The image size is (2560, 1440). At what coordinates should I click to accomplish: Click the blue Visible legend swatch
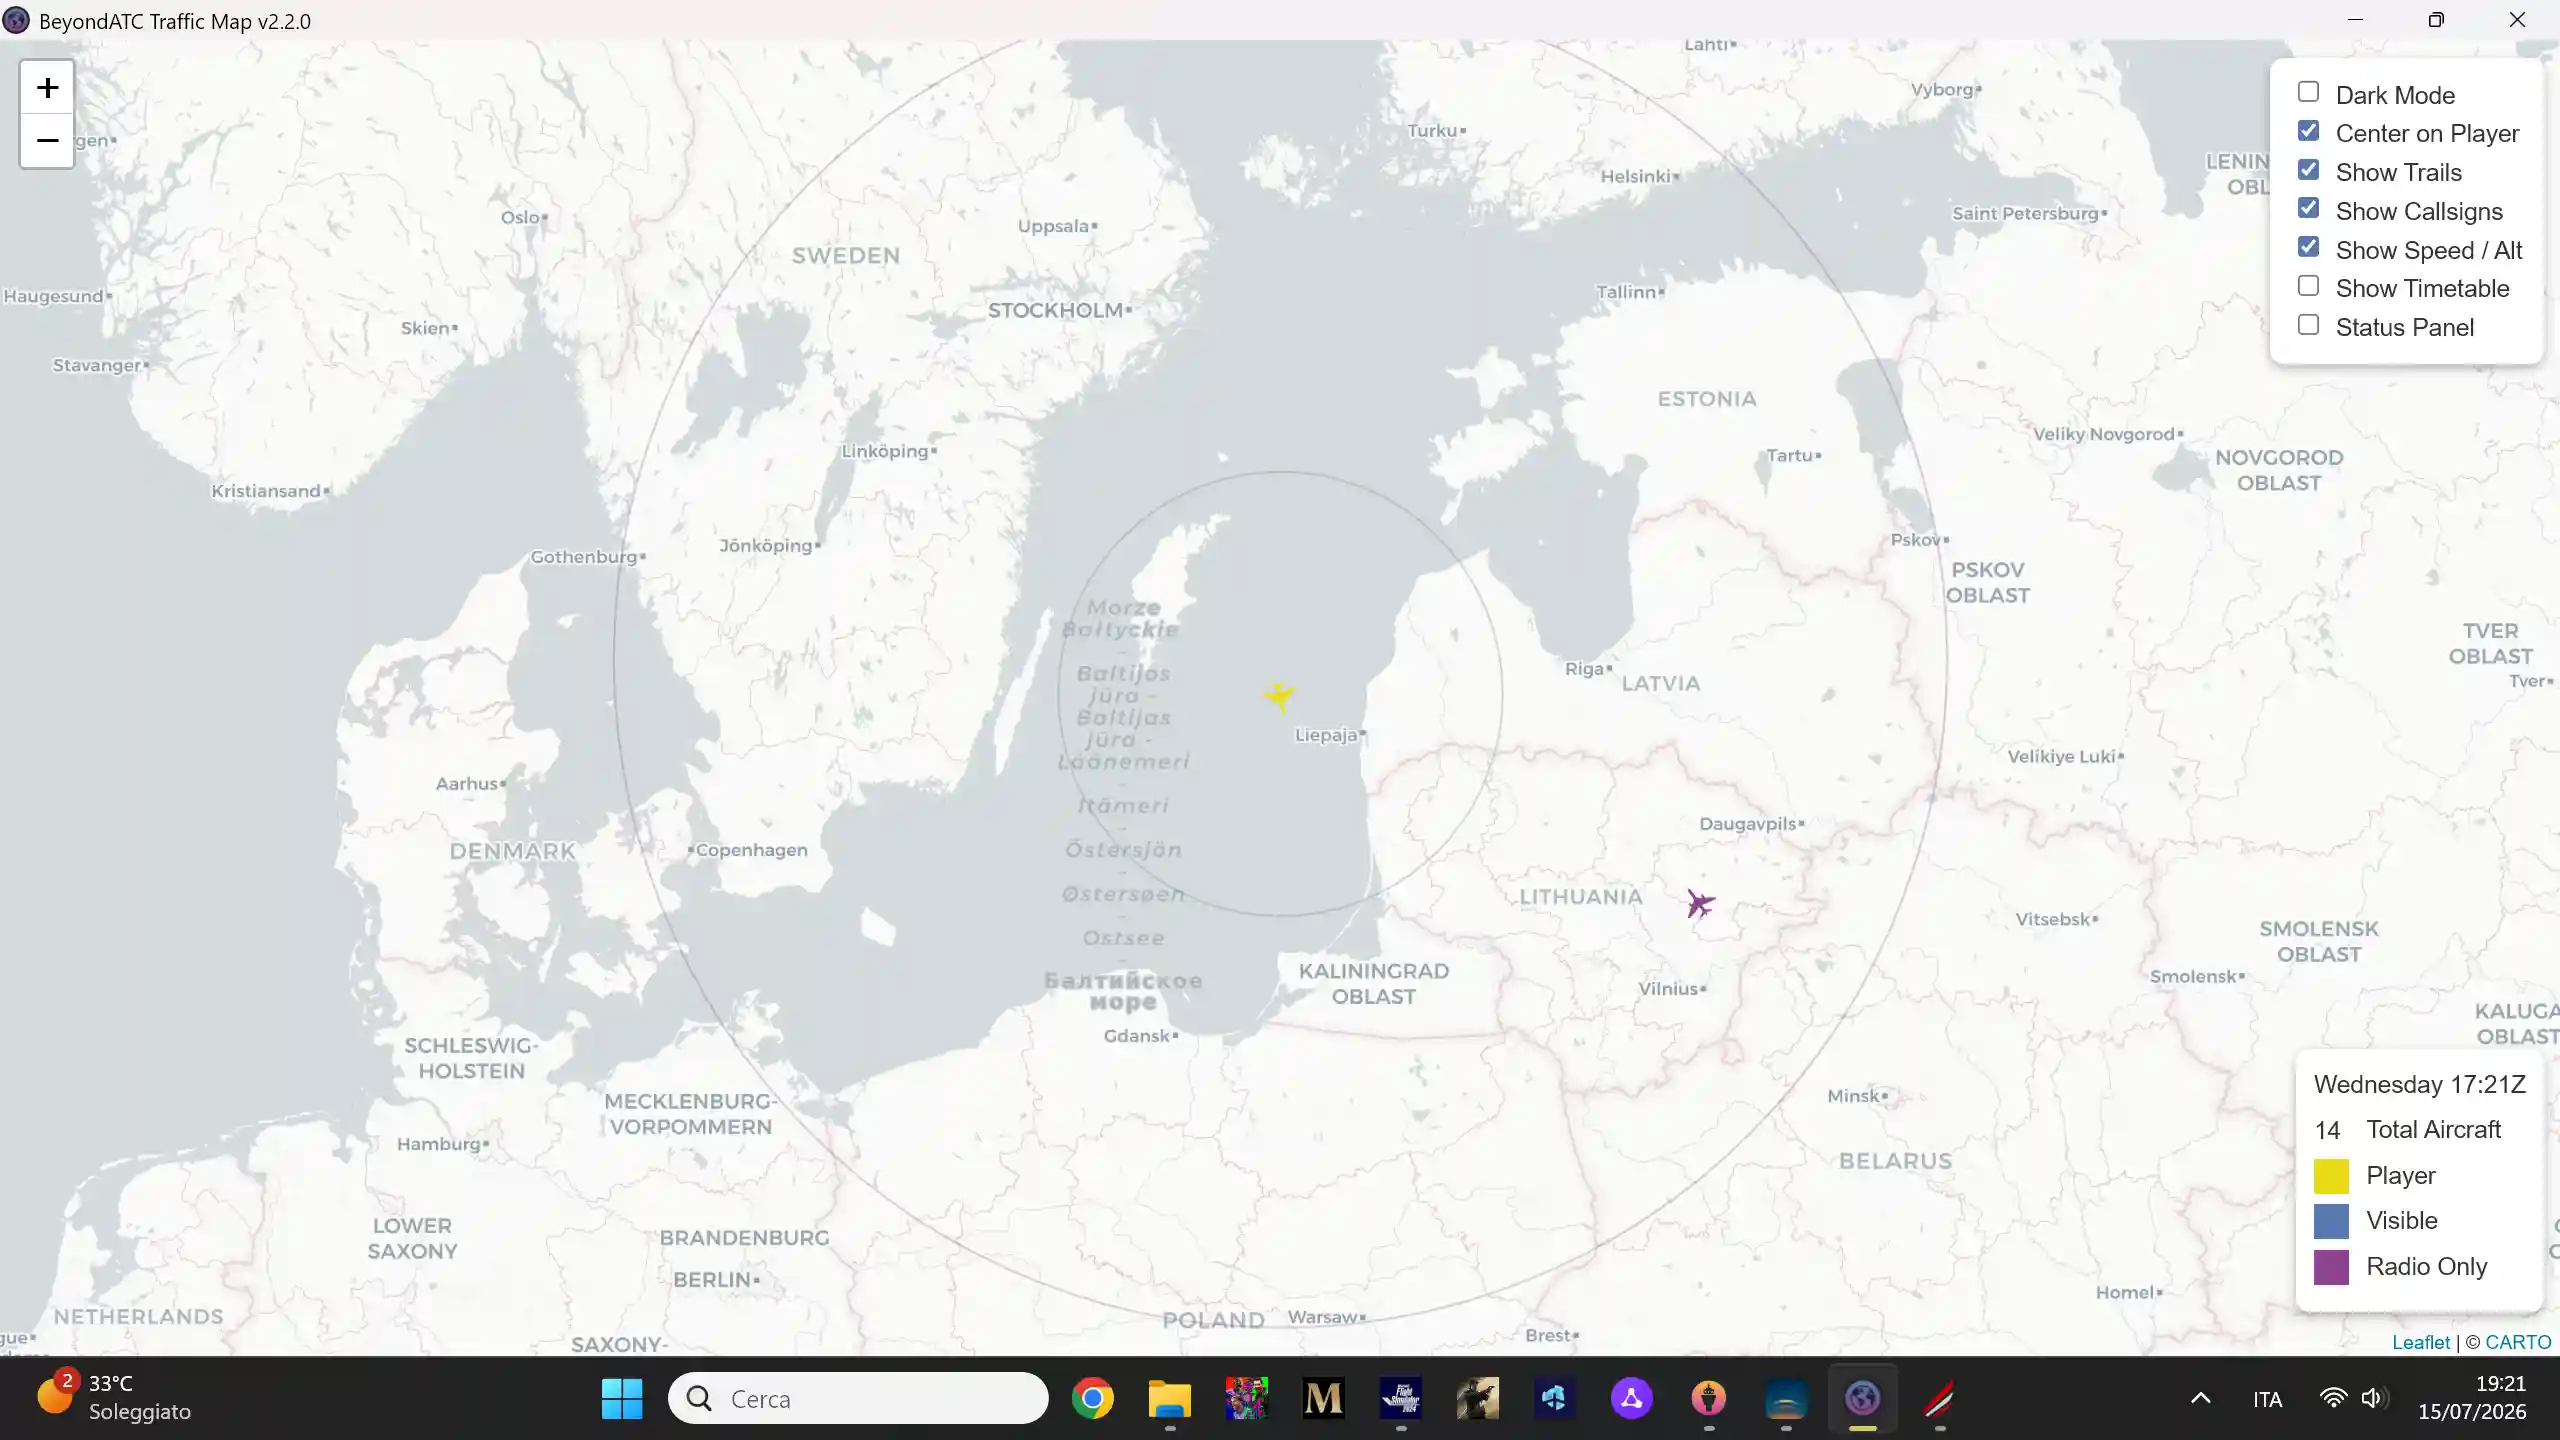coord(2331,1221)
